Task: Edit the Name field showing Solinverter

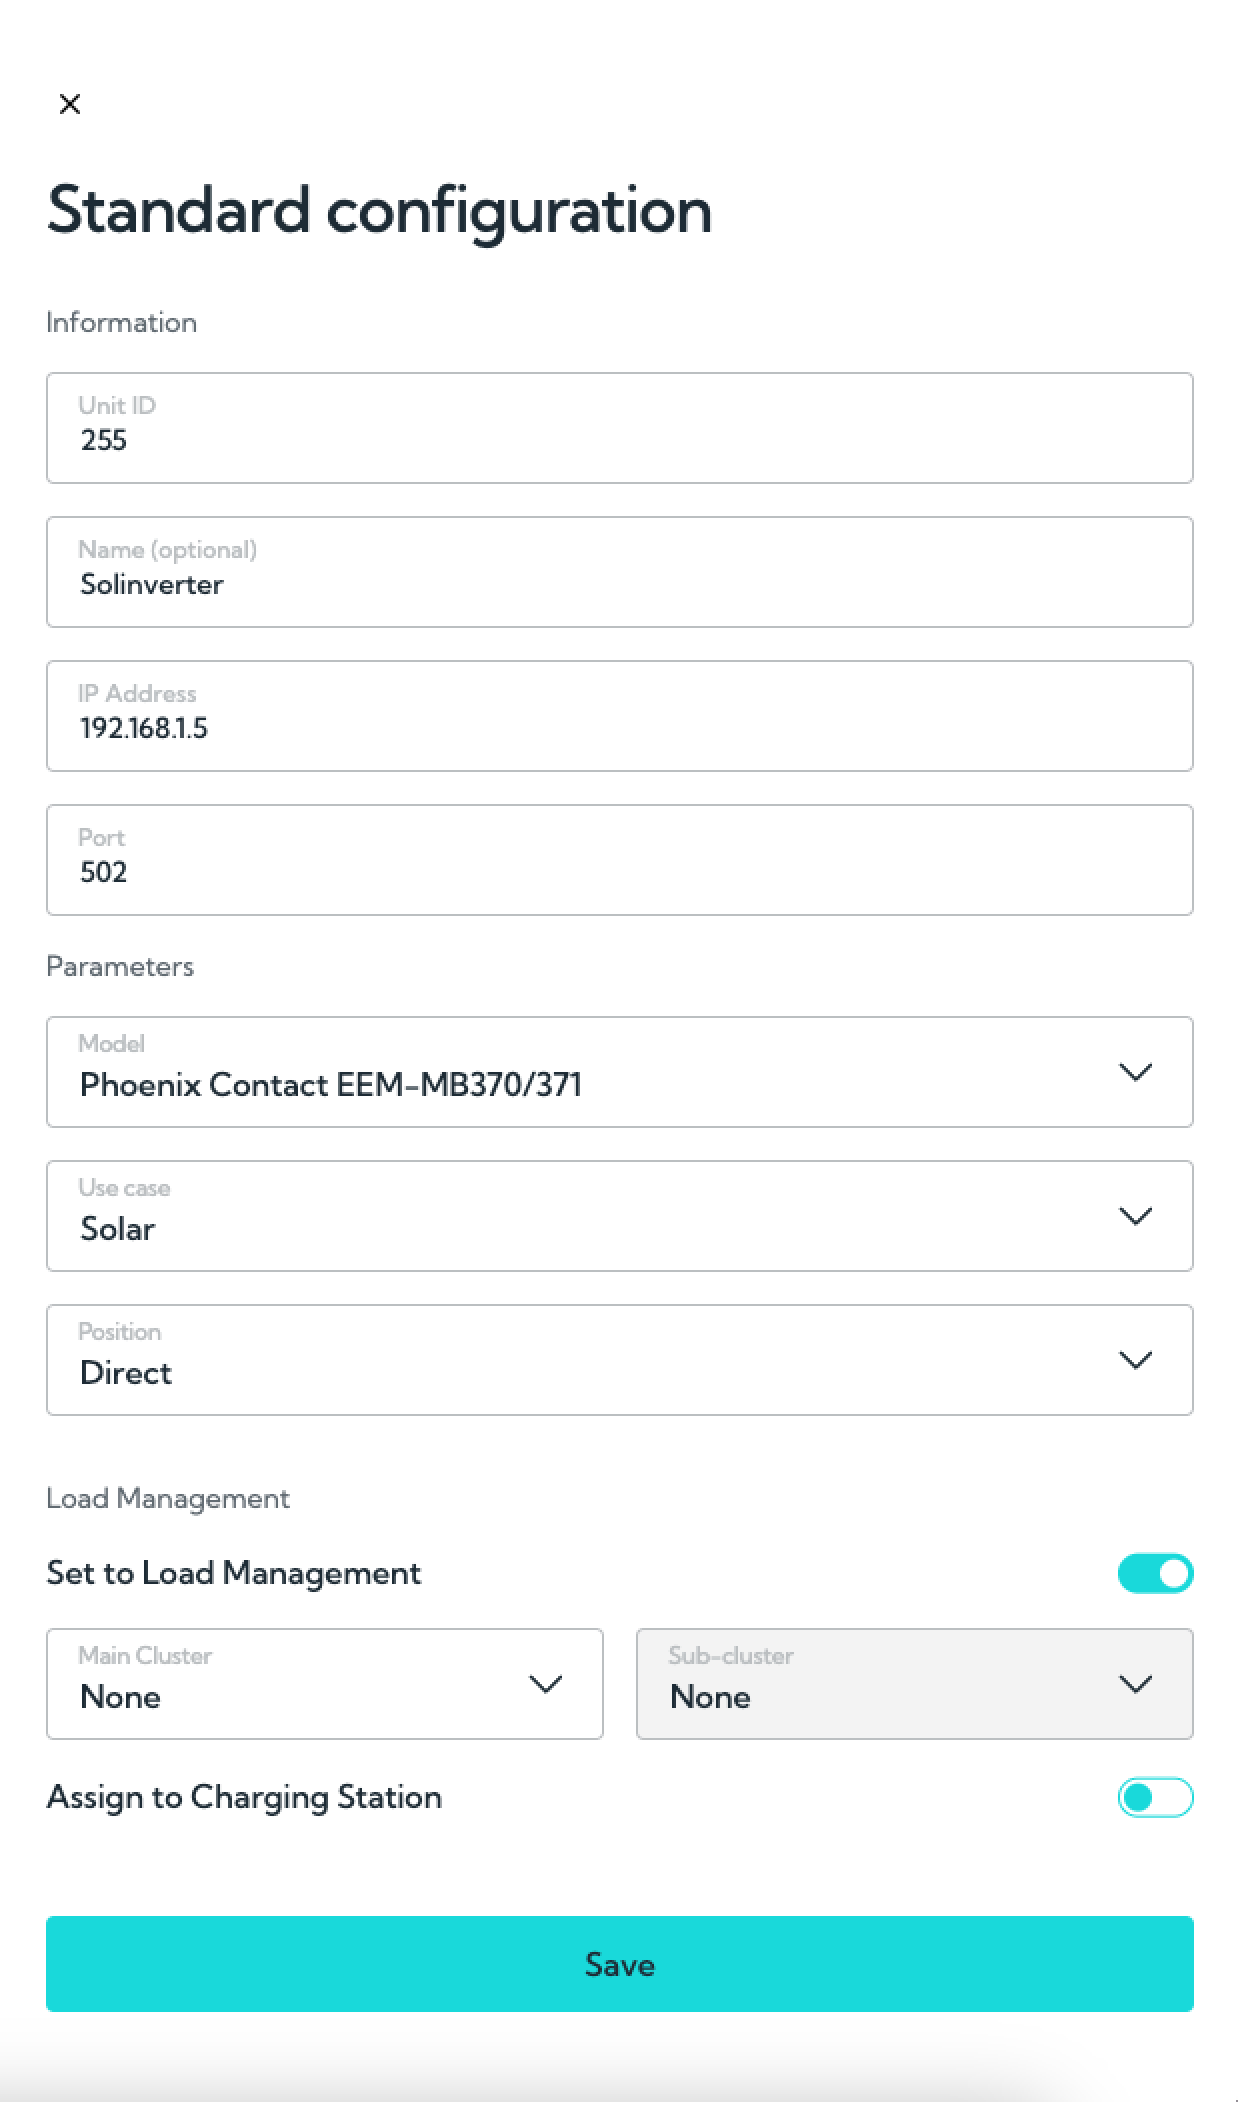Action: click(620, 572)
